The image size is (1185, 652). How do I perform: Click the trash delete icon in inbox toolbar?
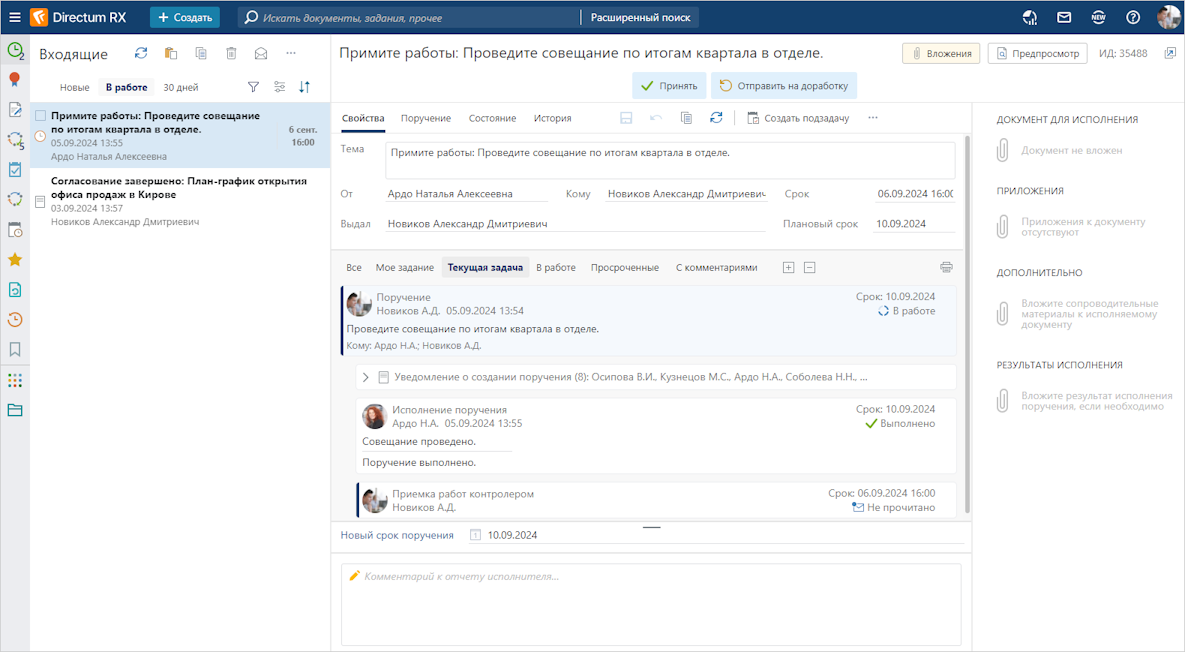point(231,54)
